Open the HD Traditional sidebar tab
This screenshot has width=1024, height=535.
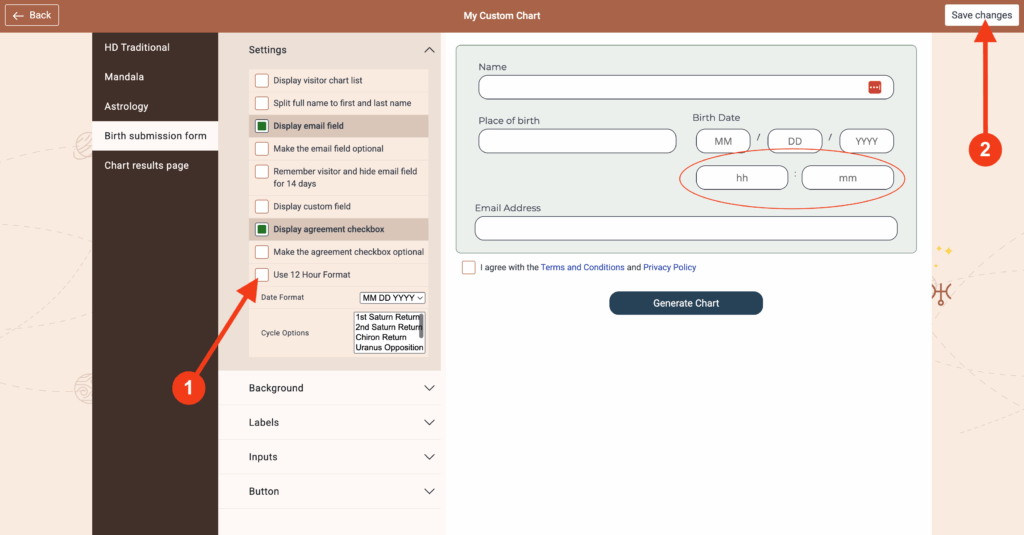[137, 47]
